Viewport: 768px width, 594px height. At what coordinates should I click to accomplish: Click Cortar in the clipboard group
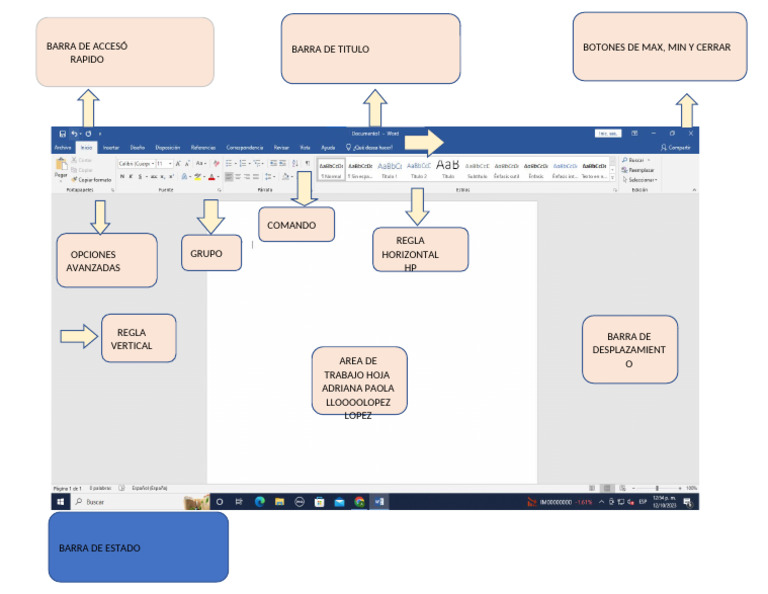point(82,160)
